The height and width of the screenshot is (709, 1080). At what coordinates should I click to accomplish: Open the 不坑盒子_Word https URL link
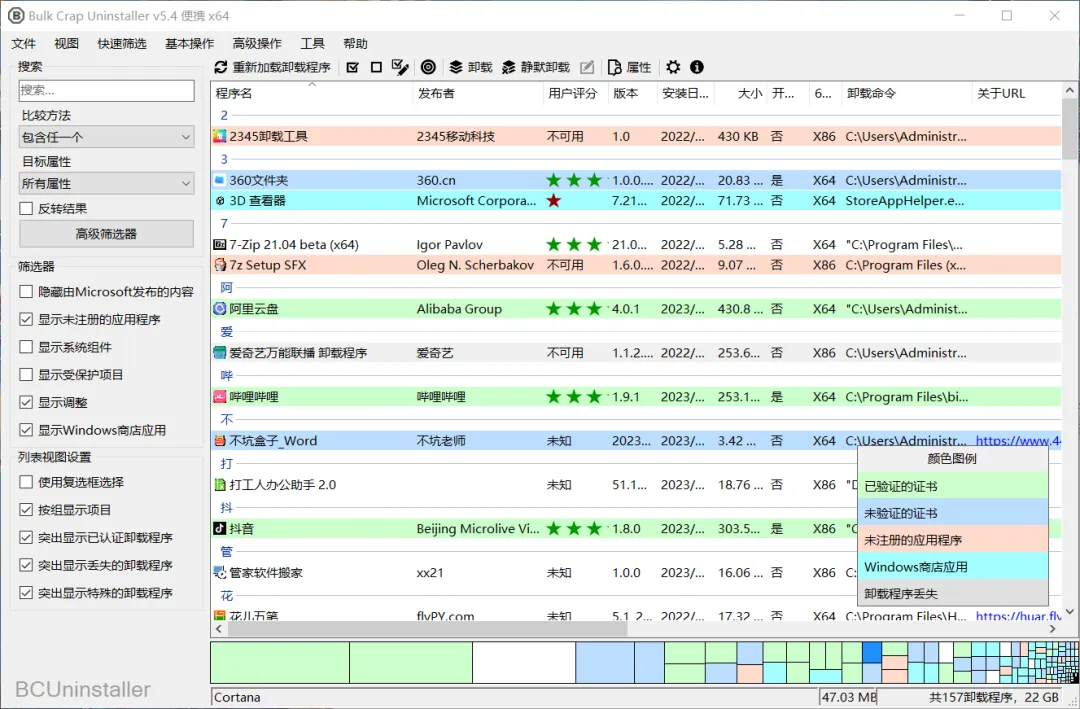tap(1018, 441)
